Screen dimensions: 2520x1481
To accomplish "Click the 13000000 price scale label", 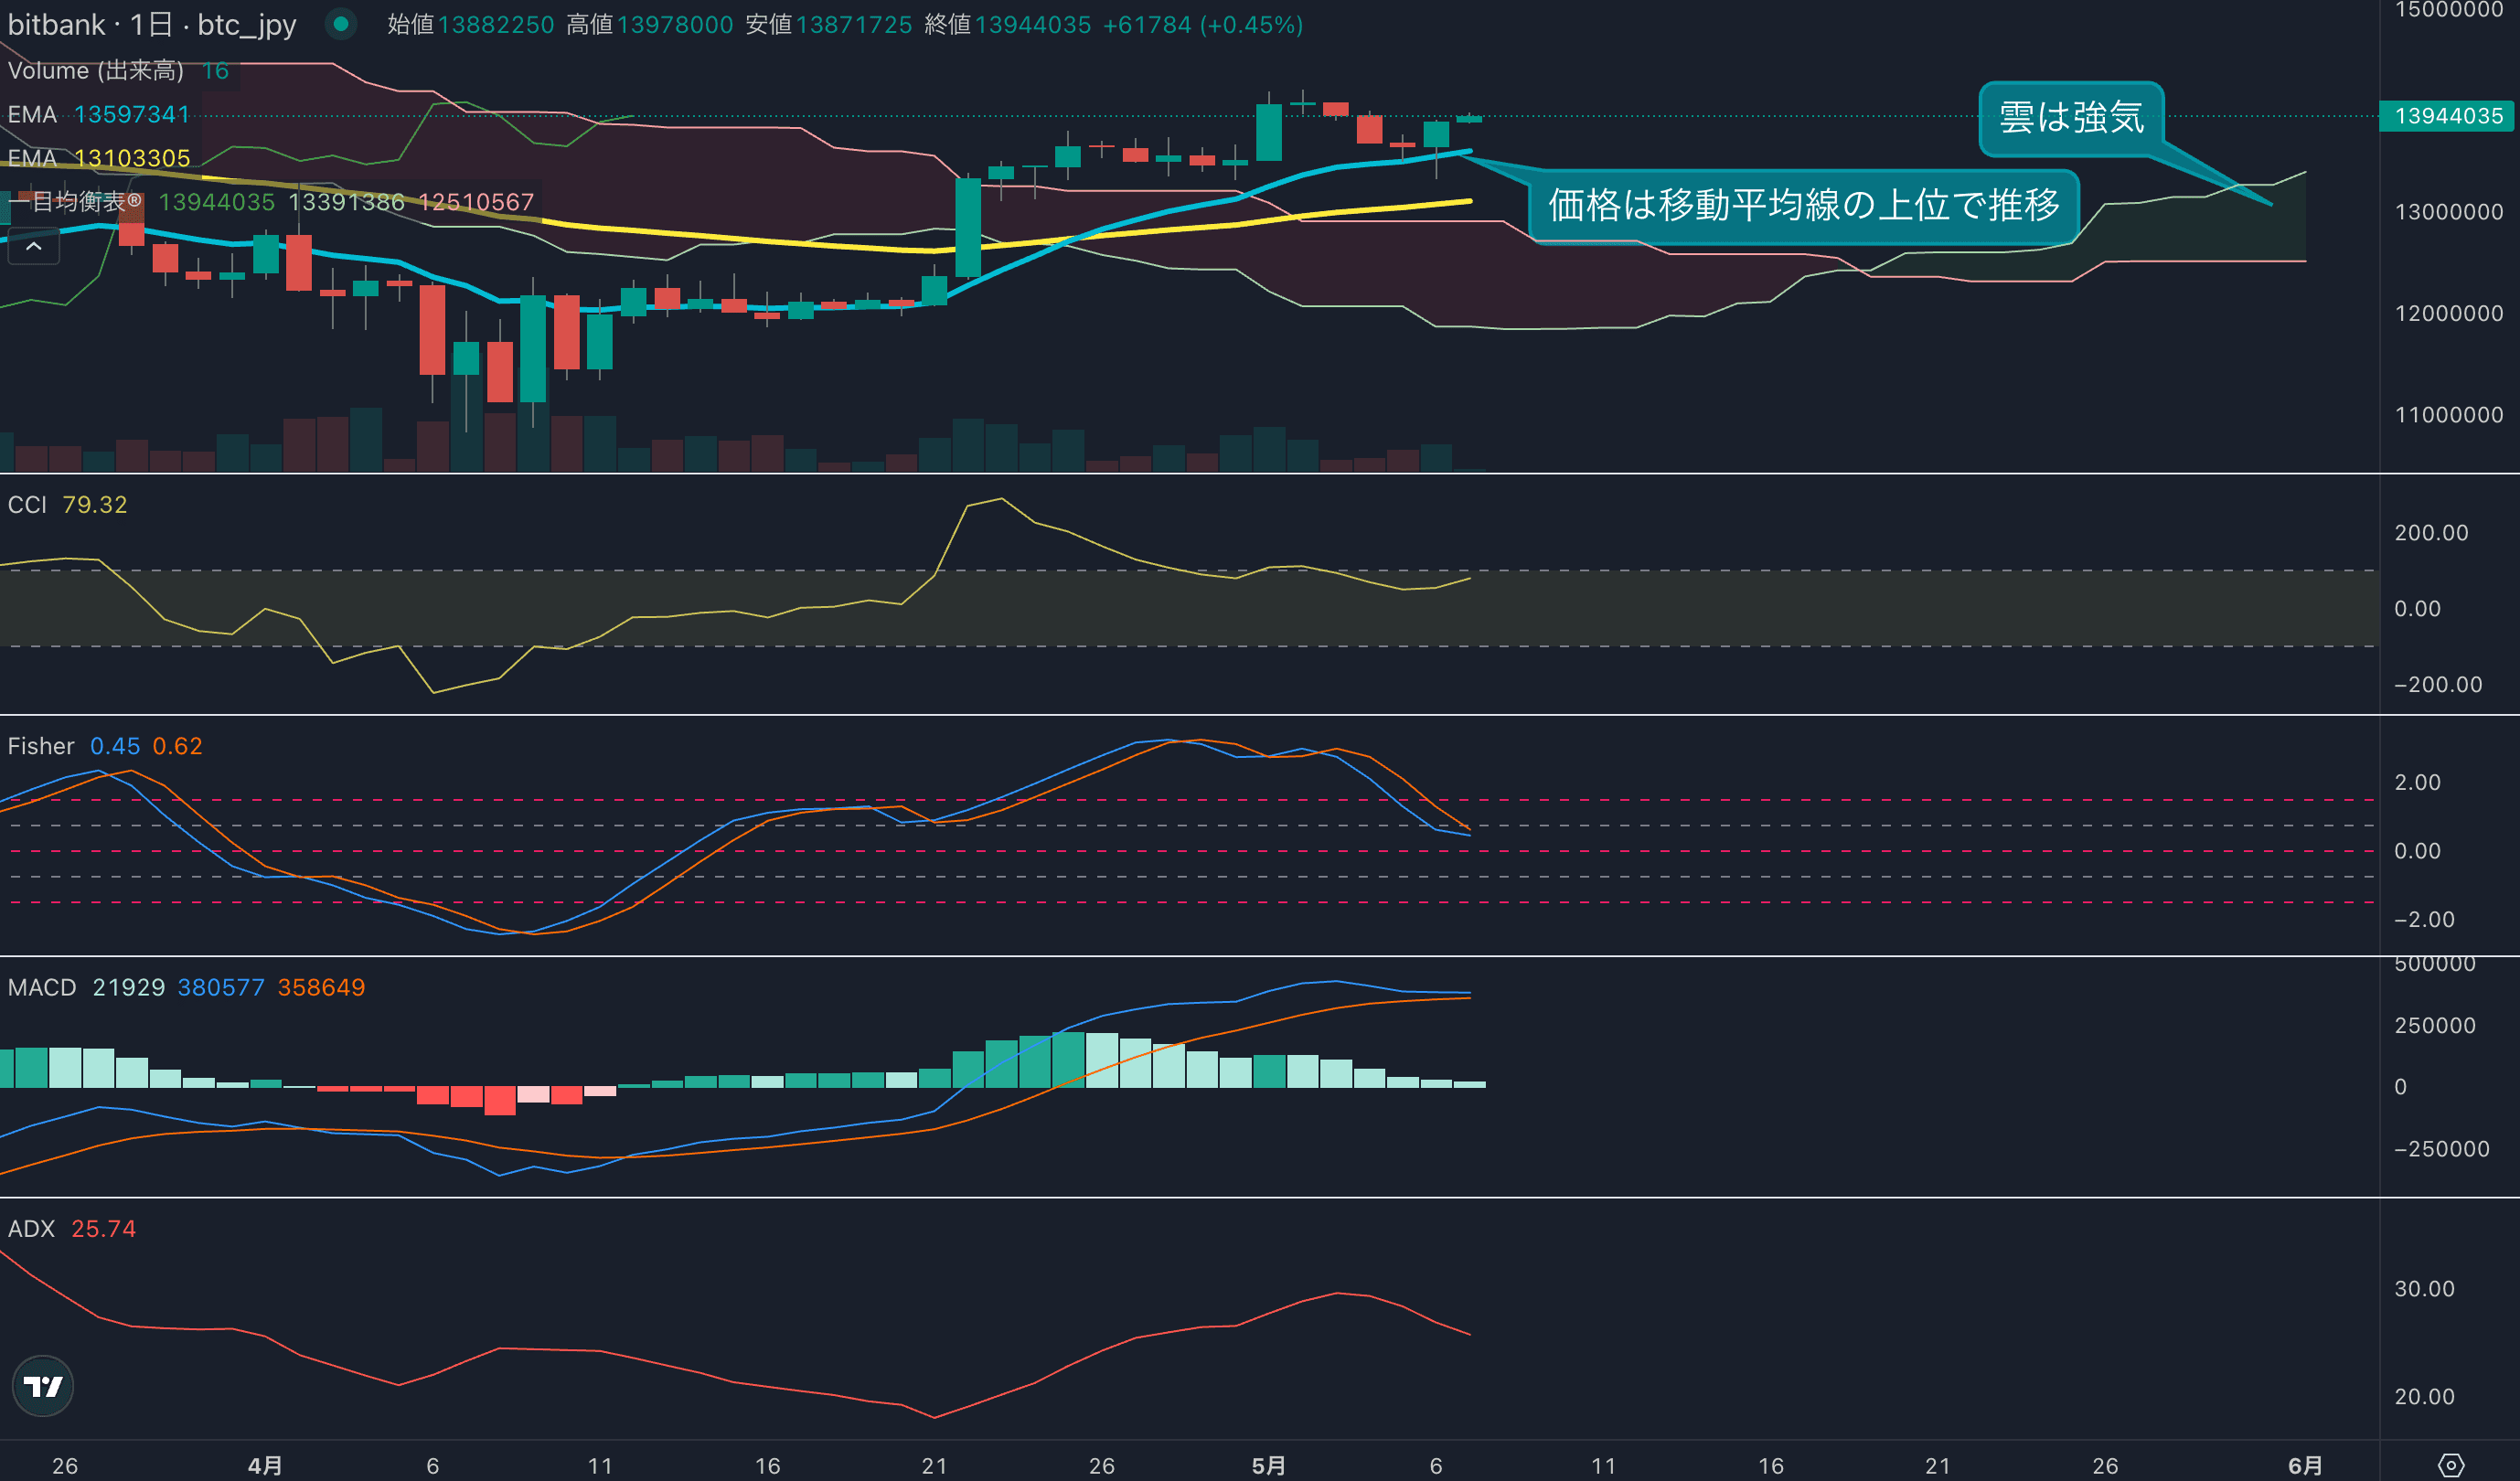I will pos(2448,212).
